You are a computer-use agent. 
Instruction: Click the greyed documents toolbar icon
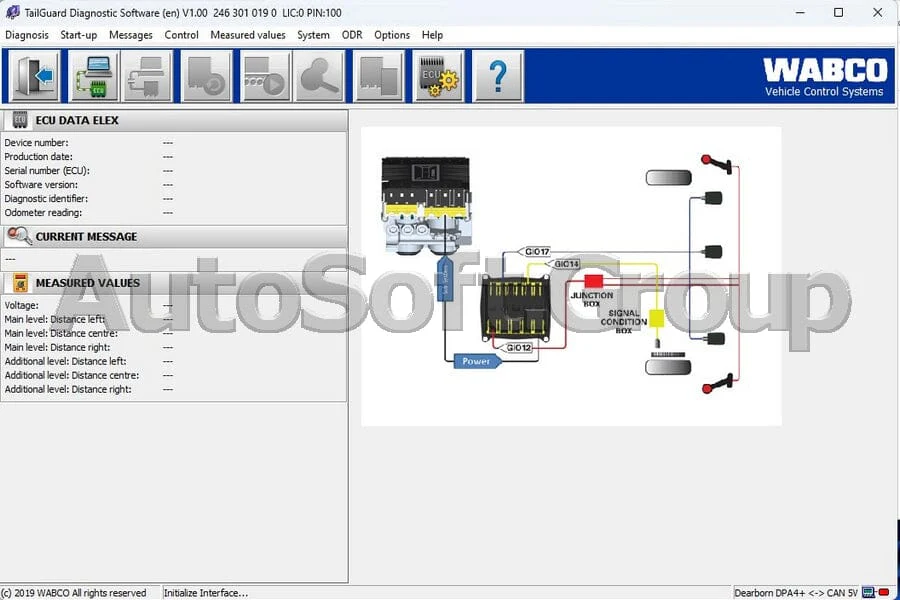(x=378, y=76)
